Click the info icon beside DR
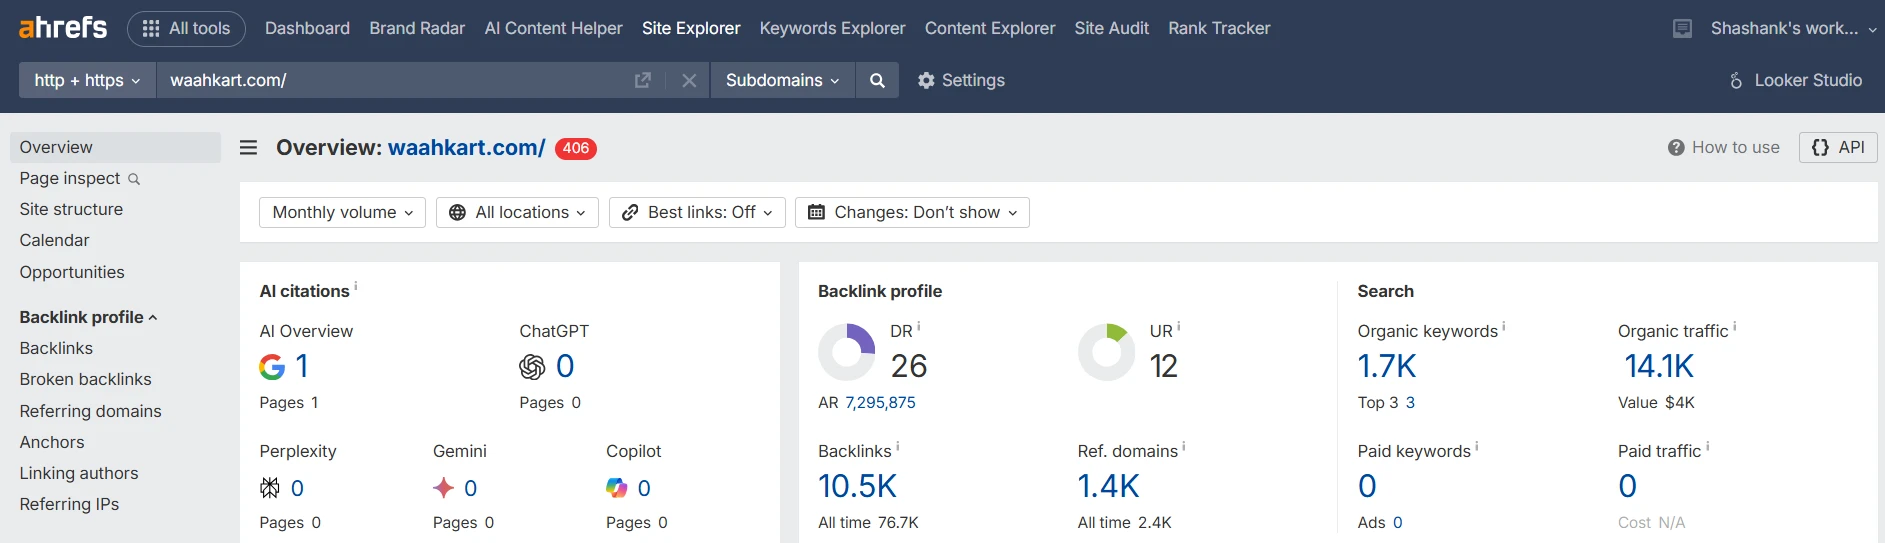1885x543 pixels. [919, 326]
